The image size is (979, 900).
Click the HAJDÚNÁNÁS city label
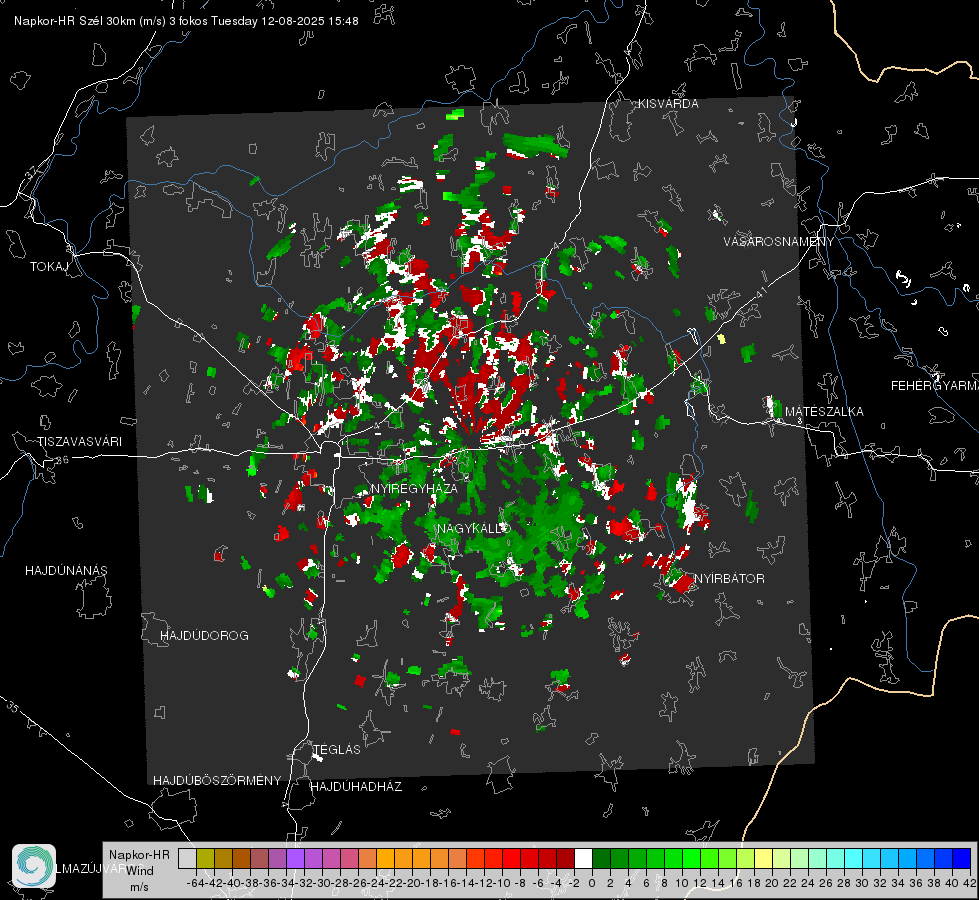pos(66,571)
